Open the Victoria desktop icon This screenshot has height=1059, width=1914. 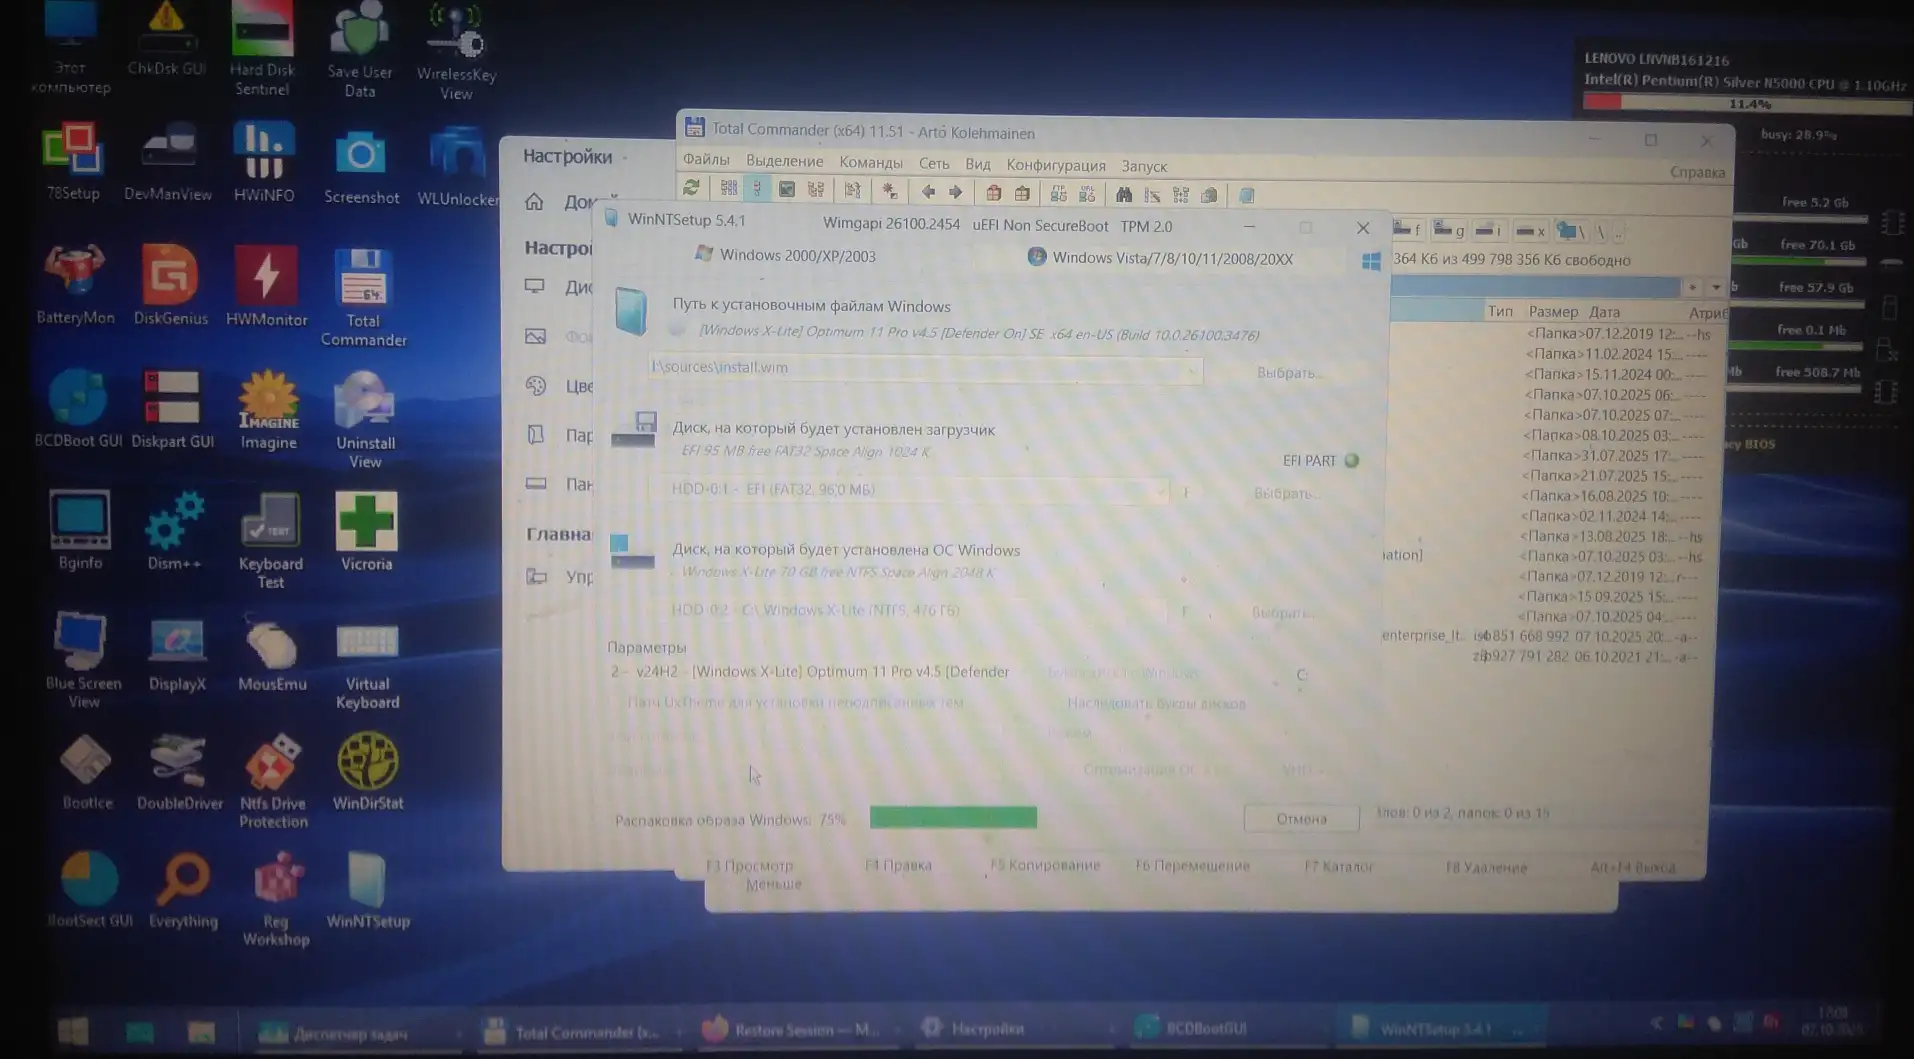tap(366, 531)
